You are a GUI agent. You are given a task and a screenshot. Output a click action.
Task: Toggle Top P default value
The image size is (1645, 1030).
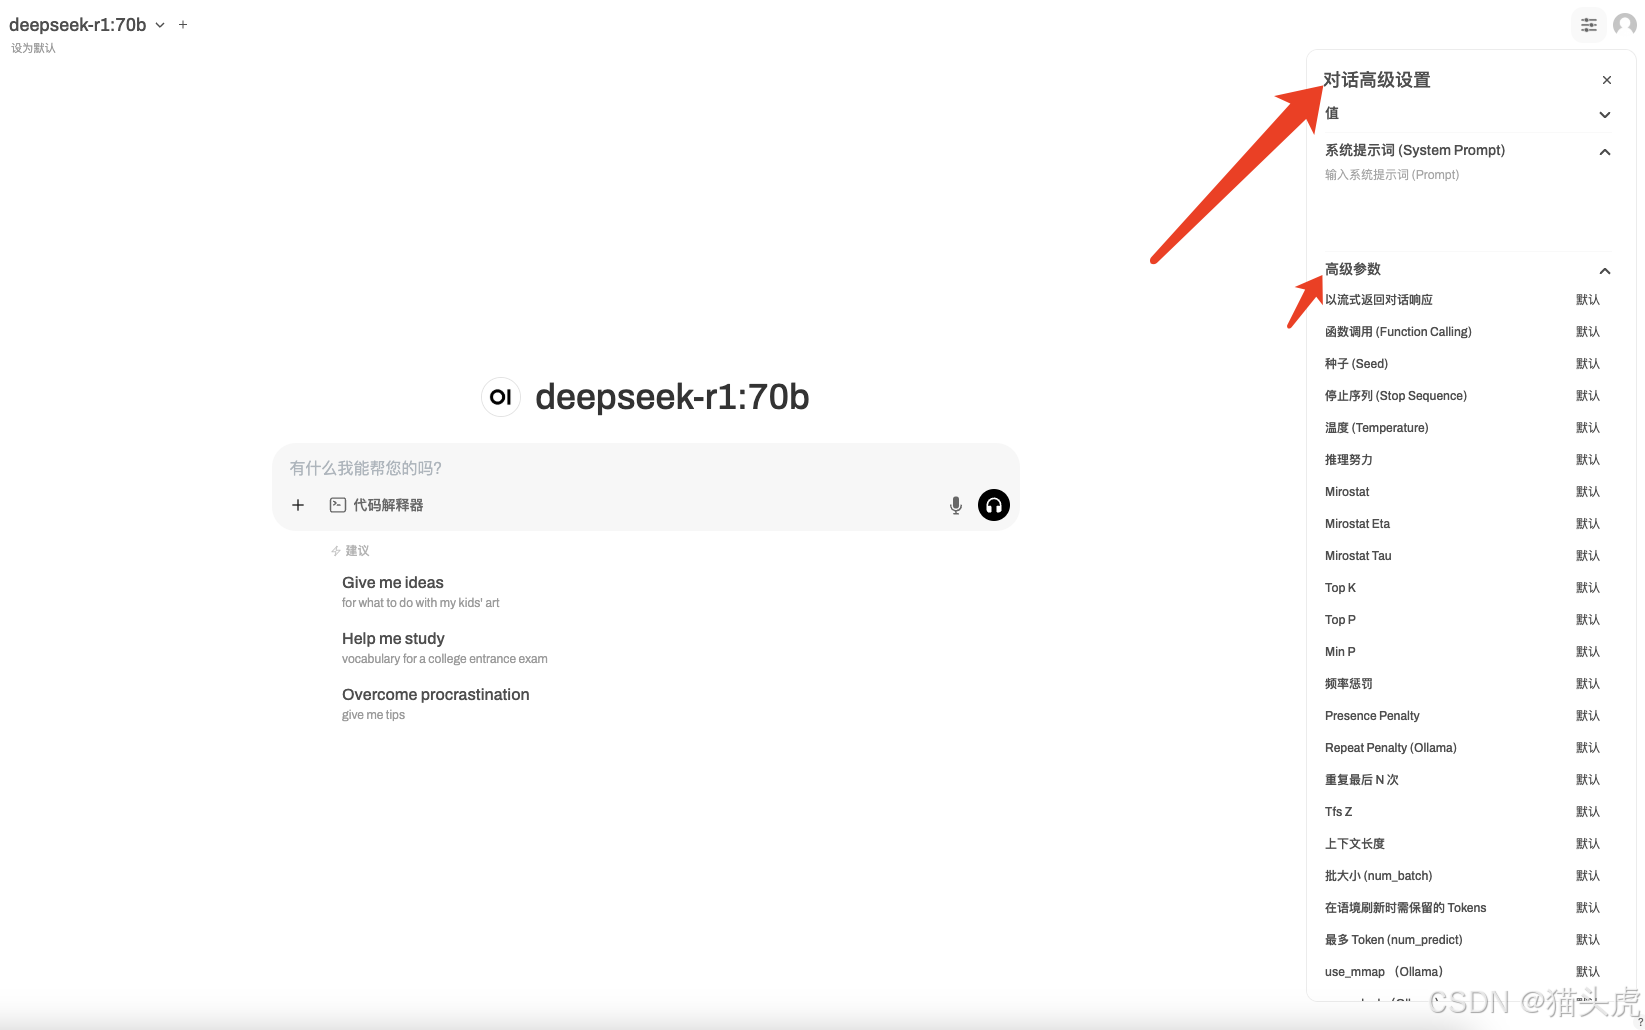[1588, 620]
